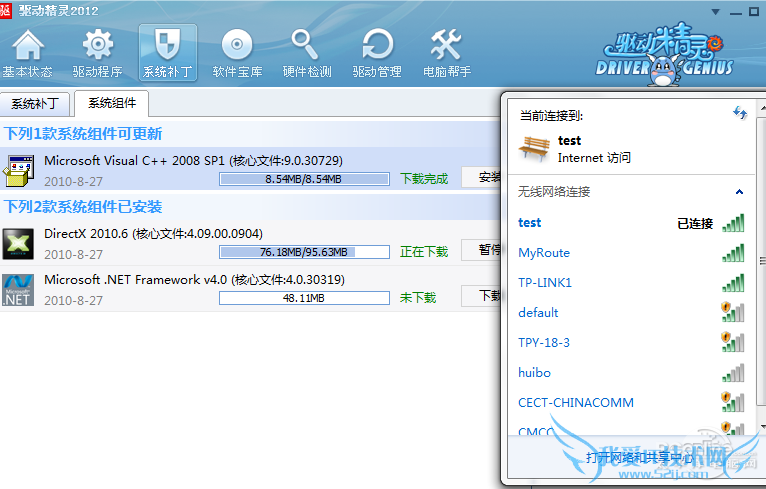
Task: Select the MyRoute wireless network
Action: click(x=631, y=253)
